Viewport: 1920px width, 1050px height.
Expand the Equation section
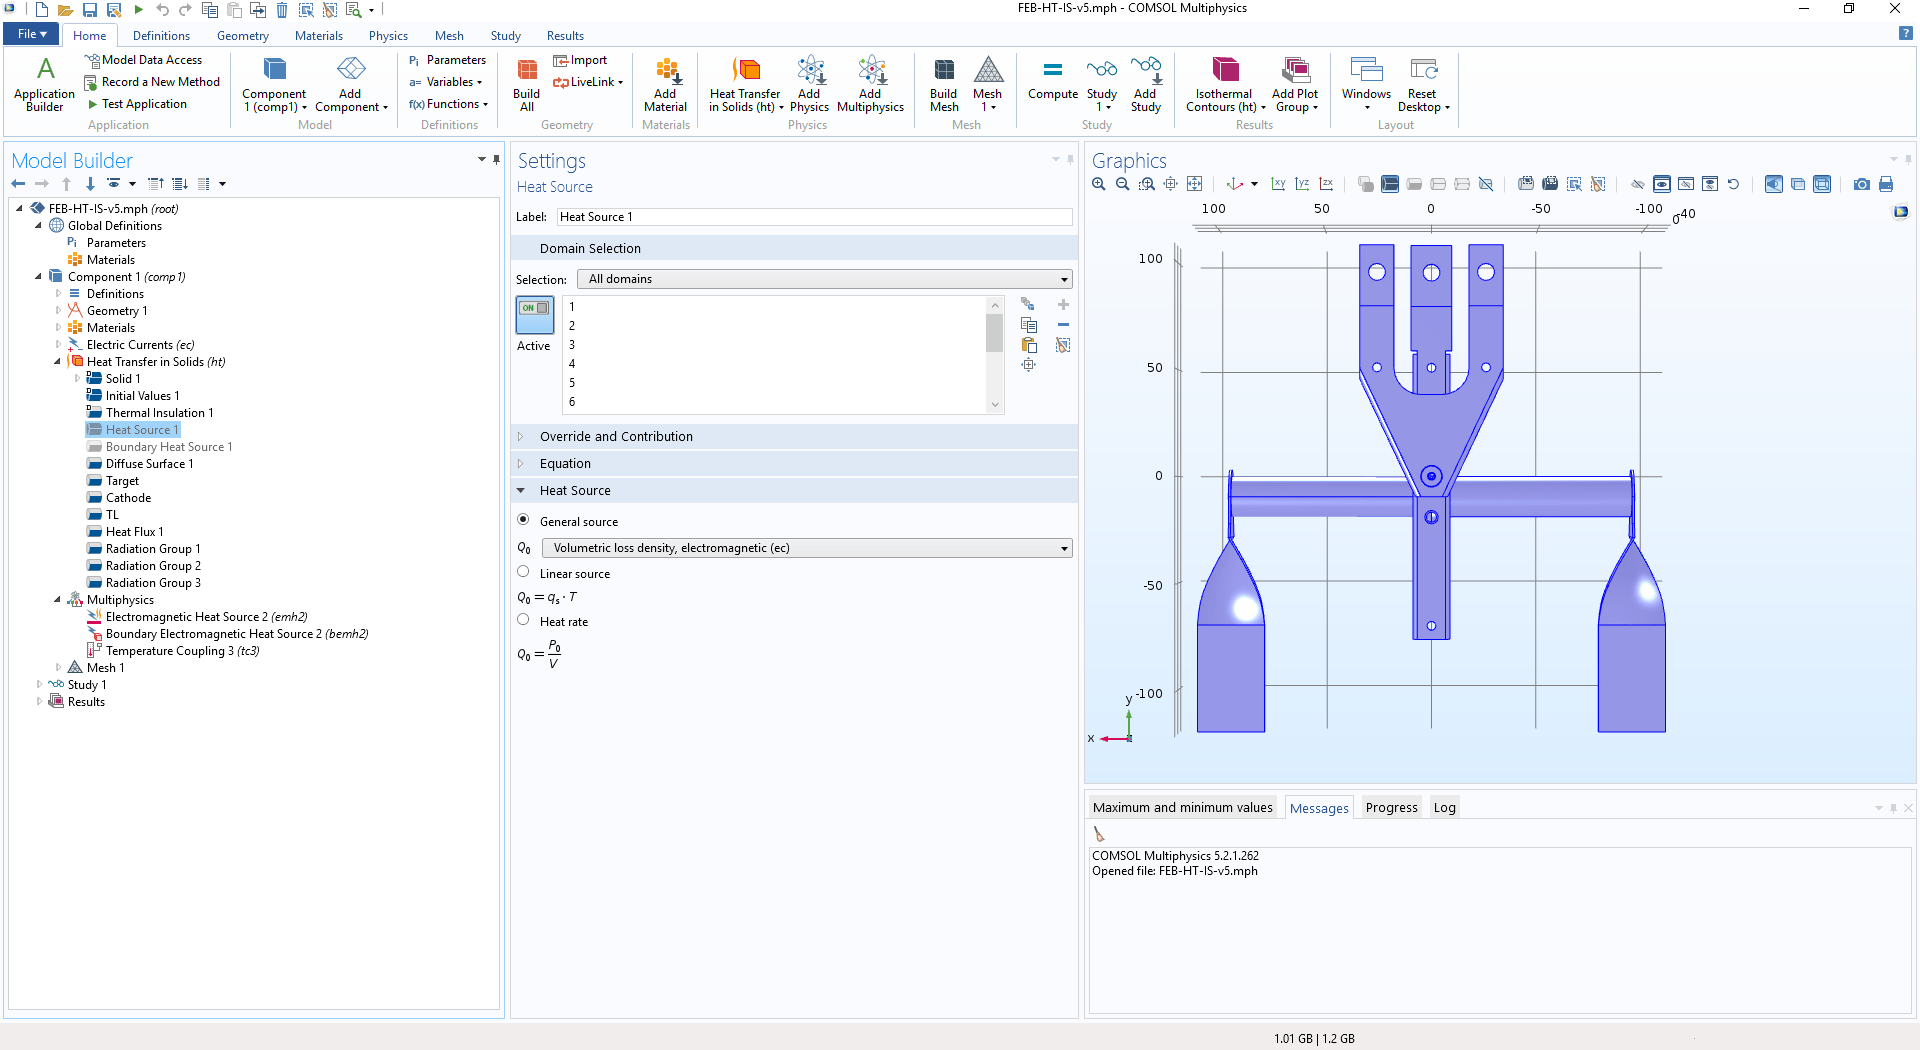coord(521,464)
